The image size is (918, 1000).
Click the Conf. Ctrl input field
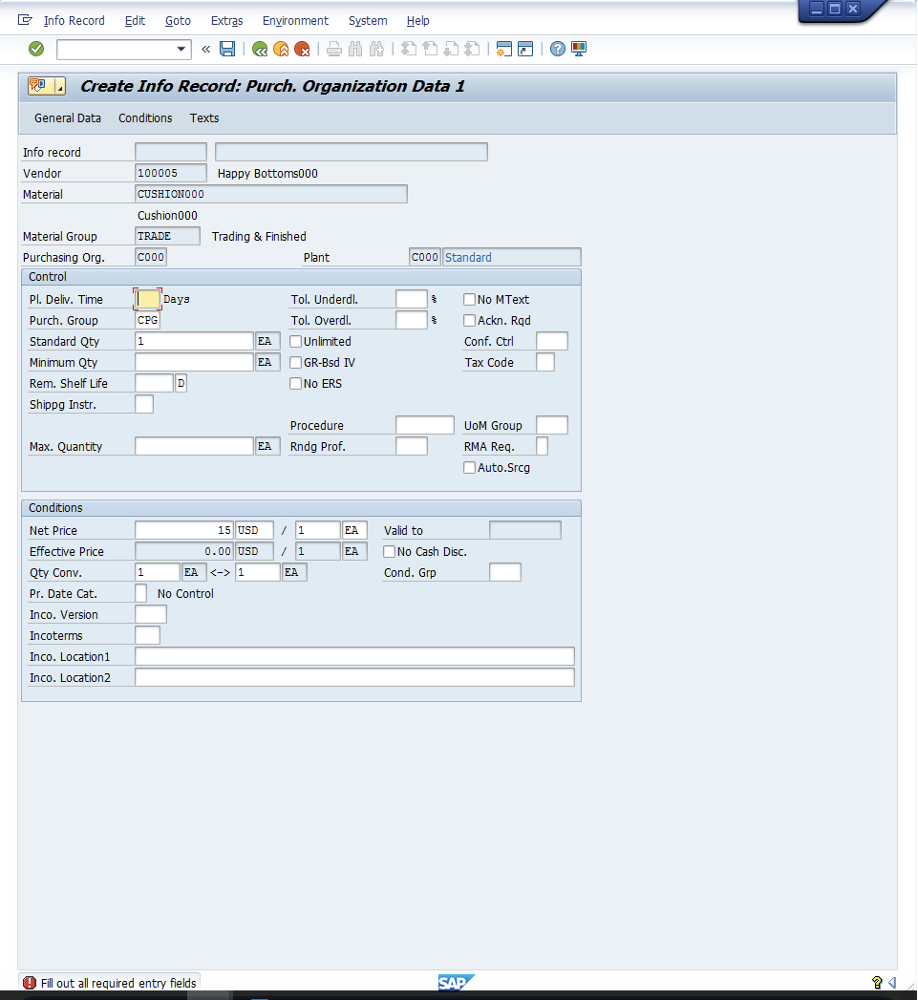coord(552,341)
